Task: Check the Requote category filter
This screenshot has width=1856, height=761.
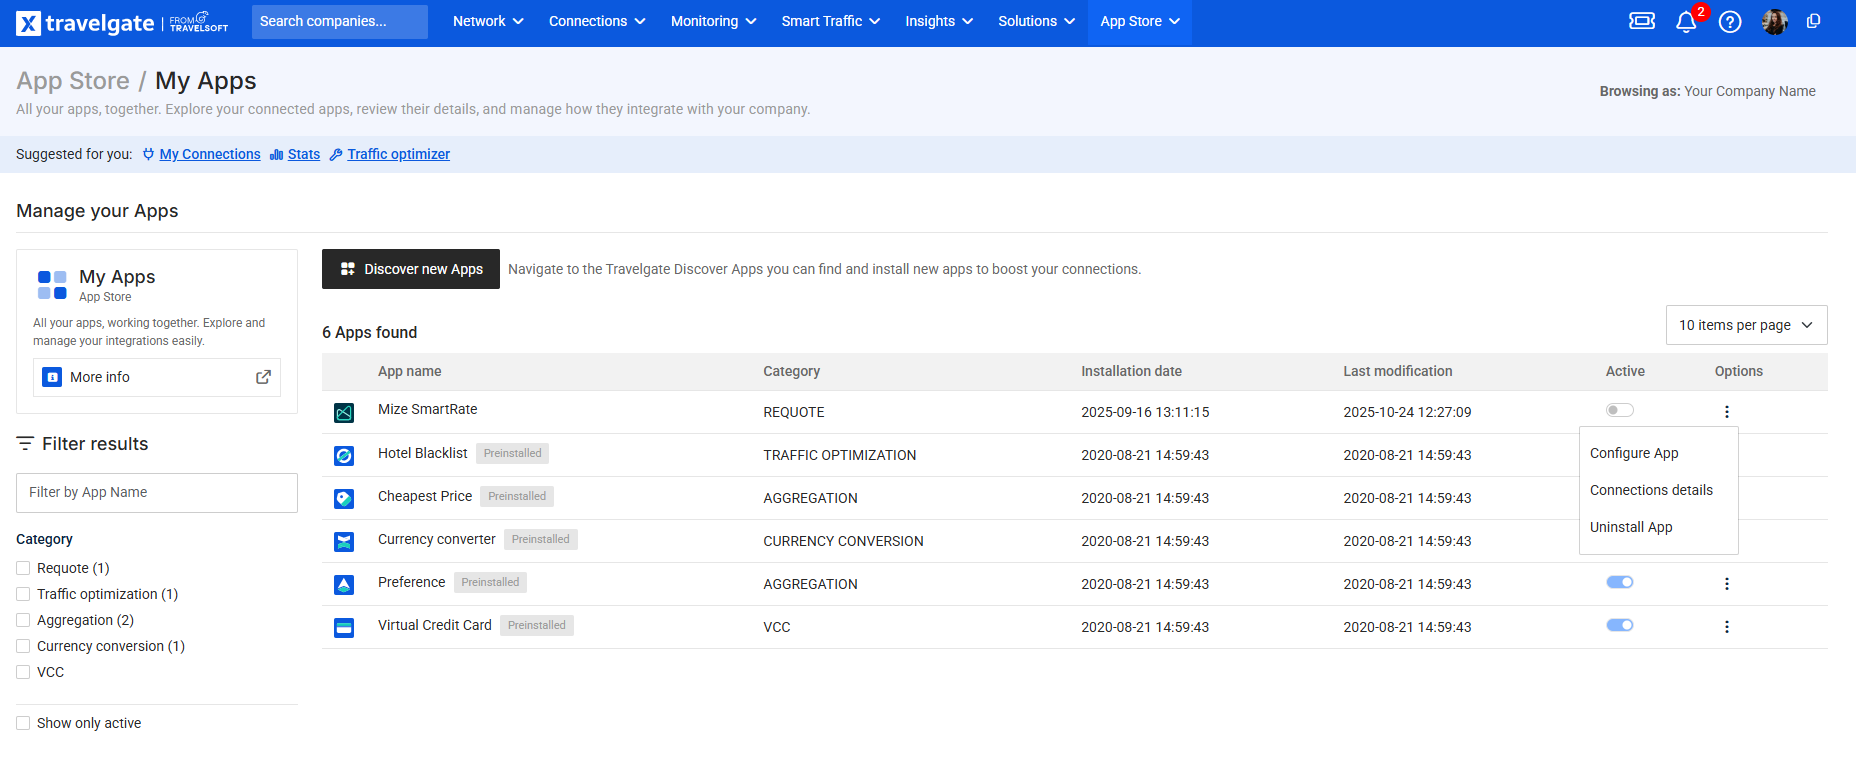Action: 23,568
